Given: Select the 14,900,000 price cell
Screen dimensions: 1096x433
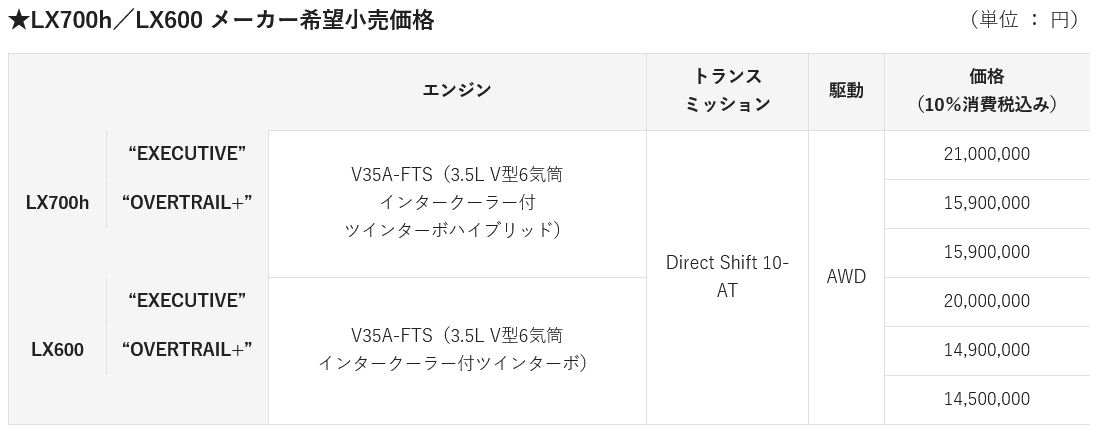Looking at the screenshot, I should (x=986, y=350).
